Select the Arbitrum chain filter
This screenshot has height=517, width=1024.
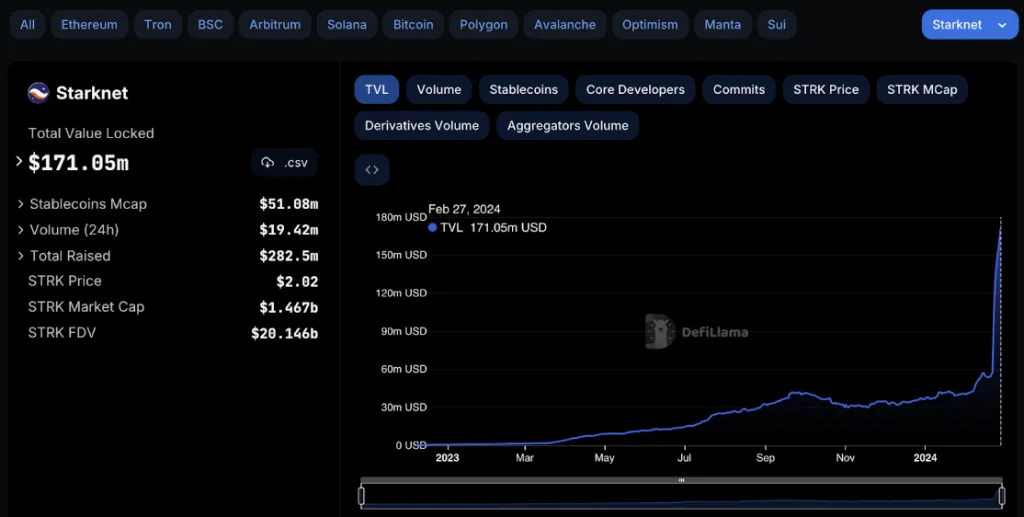pos(275,25)
